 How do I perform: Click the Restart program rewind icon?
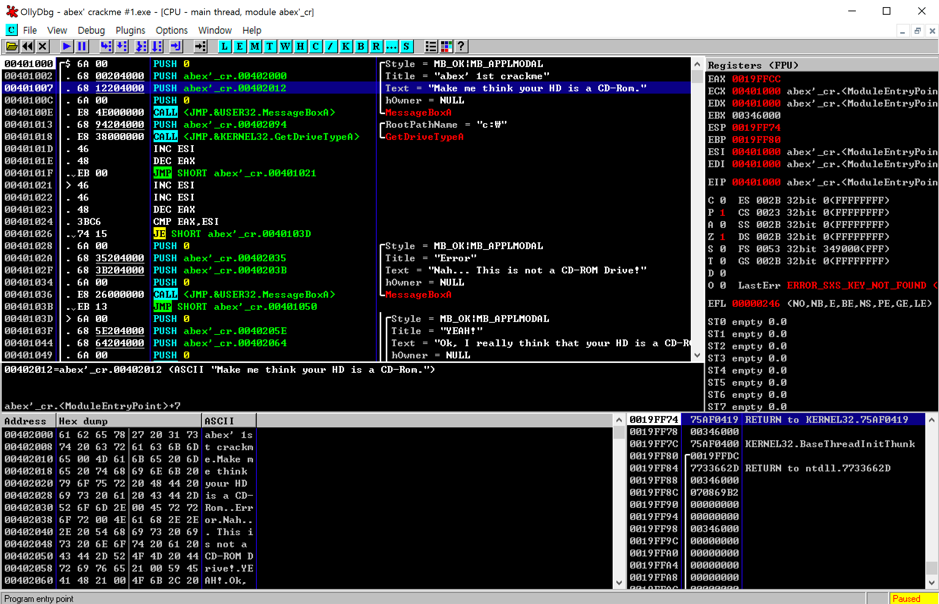(28, 46)
